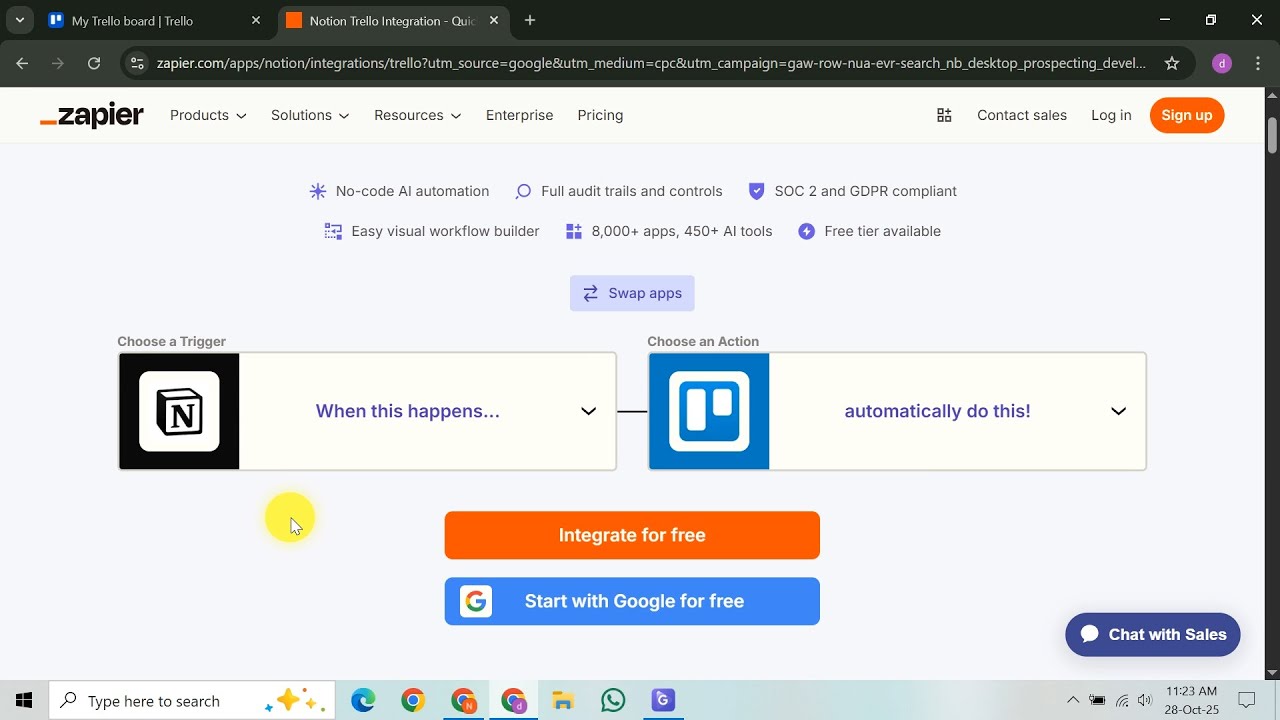Click the browser address bar URL
The height and width of the screenshot is (720, 1280).
[x=651, y=63]
